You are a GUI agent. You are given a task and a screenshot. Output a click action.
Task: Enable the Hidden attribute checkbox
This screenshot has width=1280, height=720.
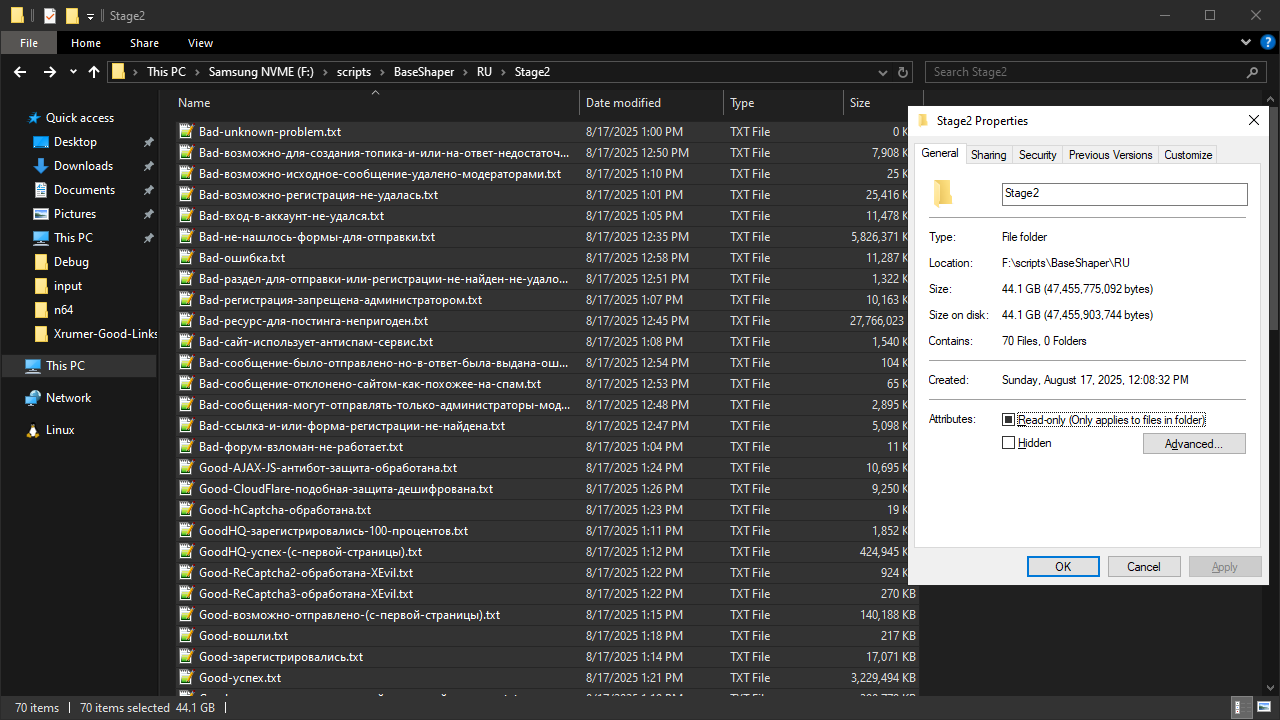pos(1008,443)
